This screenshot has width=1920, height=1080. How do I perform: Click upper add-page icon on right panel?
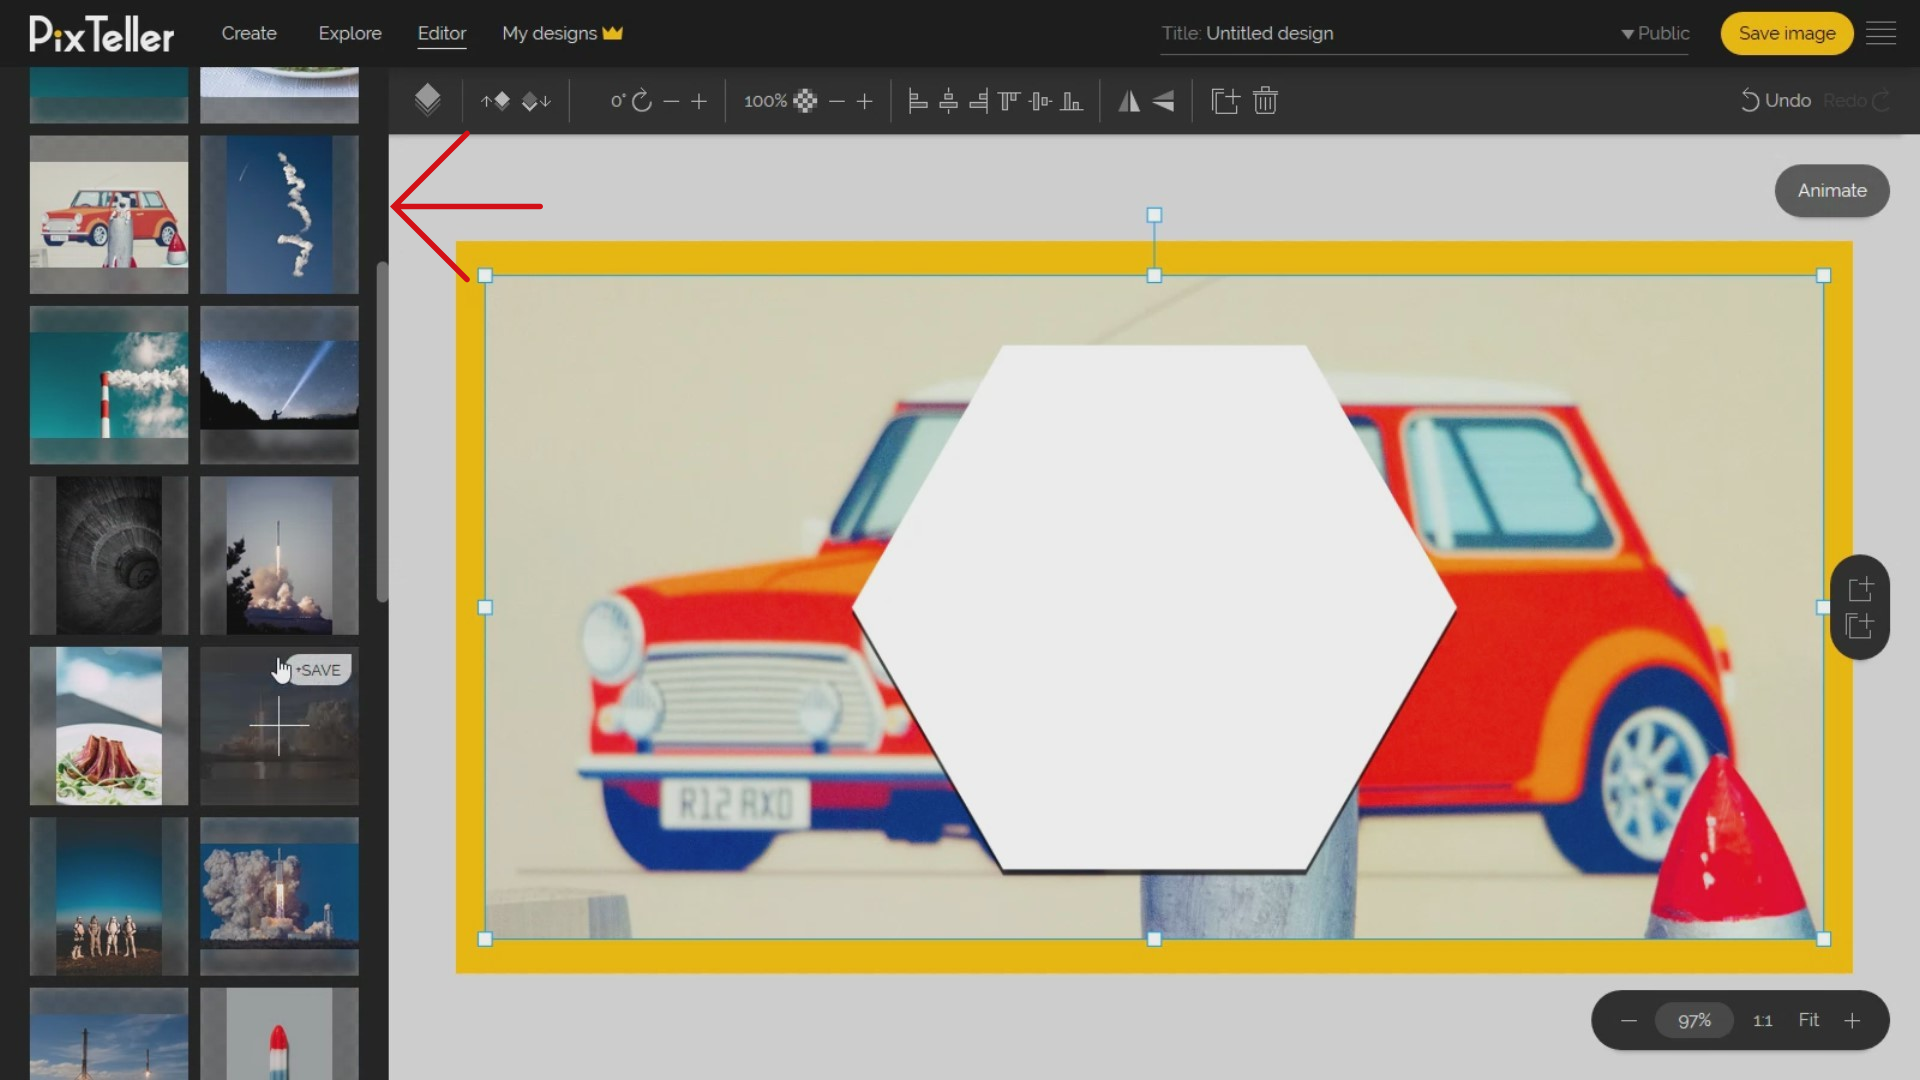pos(1860,588)
